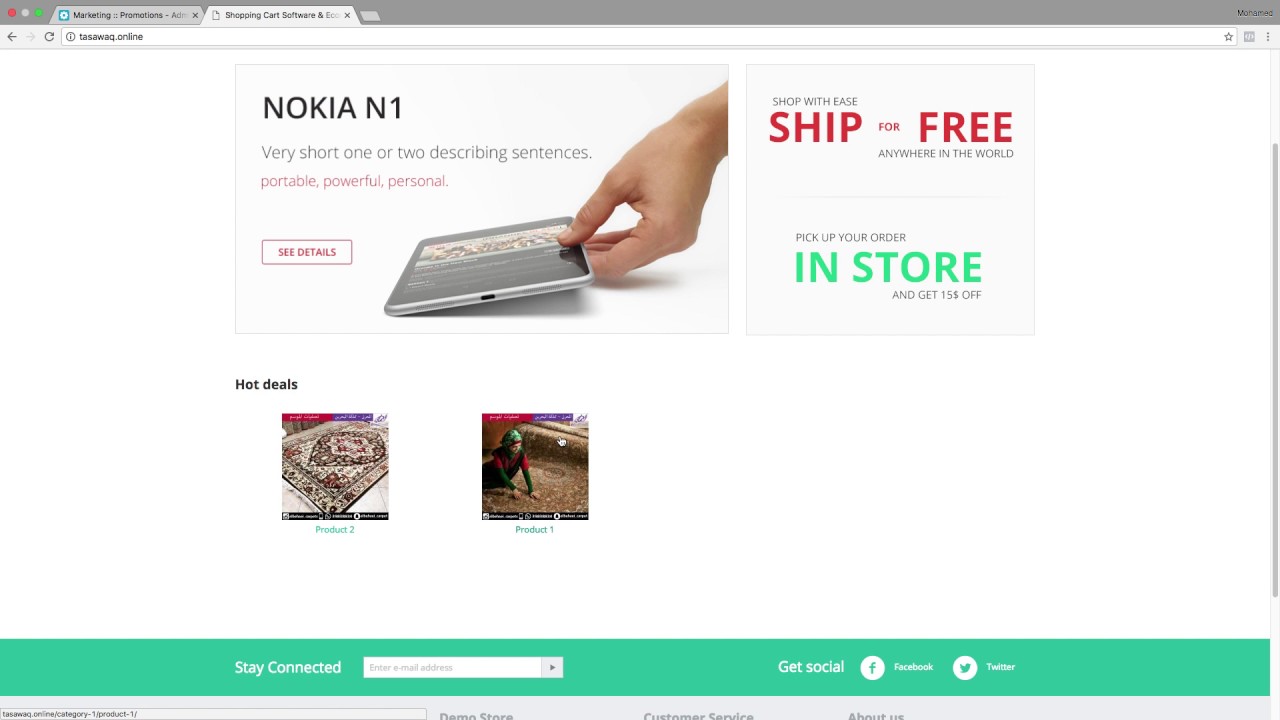This screenshot has height=720, width=1280.
Task: Open the Product 1 link
Action: tap(535, 529)
